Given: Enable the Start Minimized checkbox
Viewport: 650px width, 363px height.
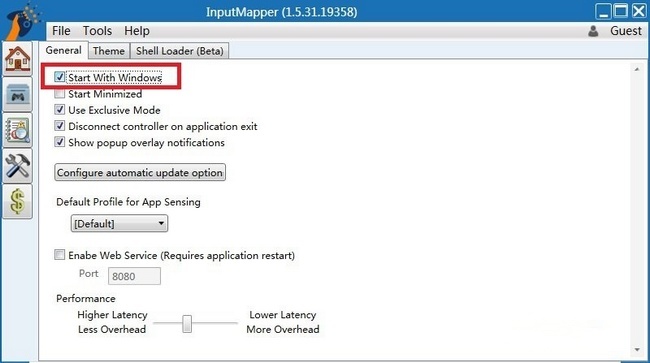Looking at the screenshot, I should click(x=60, y=94).
